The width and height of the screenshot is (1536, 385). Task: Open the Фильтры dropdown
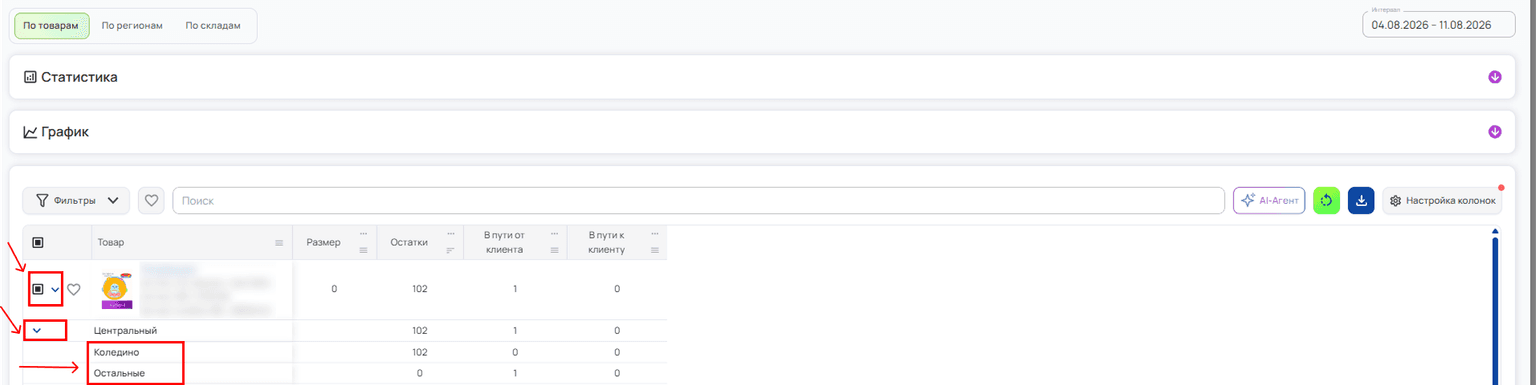[x=76, y=200]
